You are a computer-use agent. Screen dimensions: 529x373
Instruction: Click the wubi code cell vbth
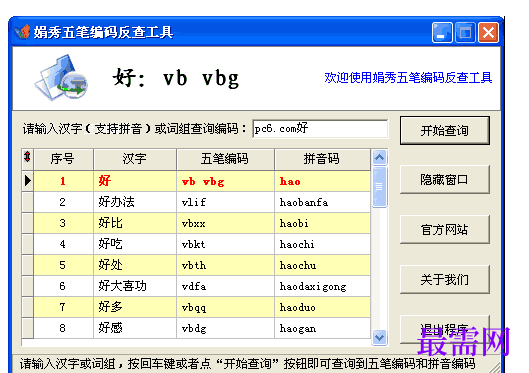(x=225, y=265)
